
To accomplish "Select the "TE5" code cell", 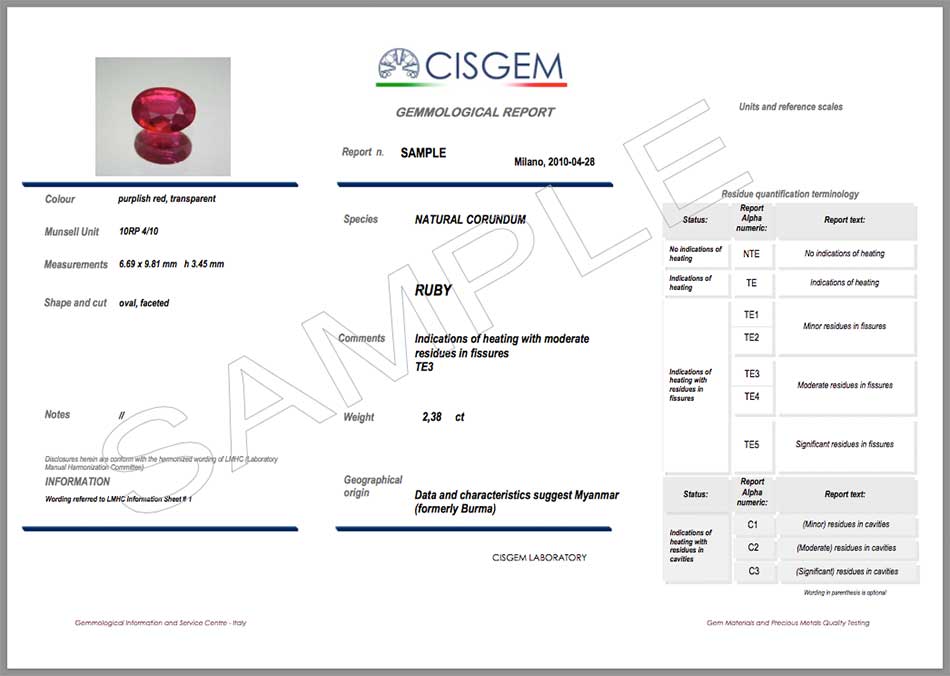I will point(751,445).
